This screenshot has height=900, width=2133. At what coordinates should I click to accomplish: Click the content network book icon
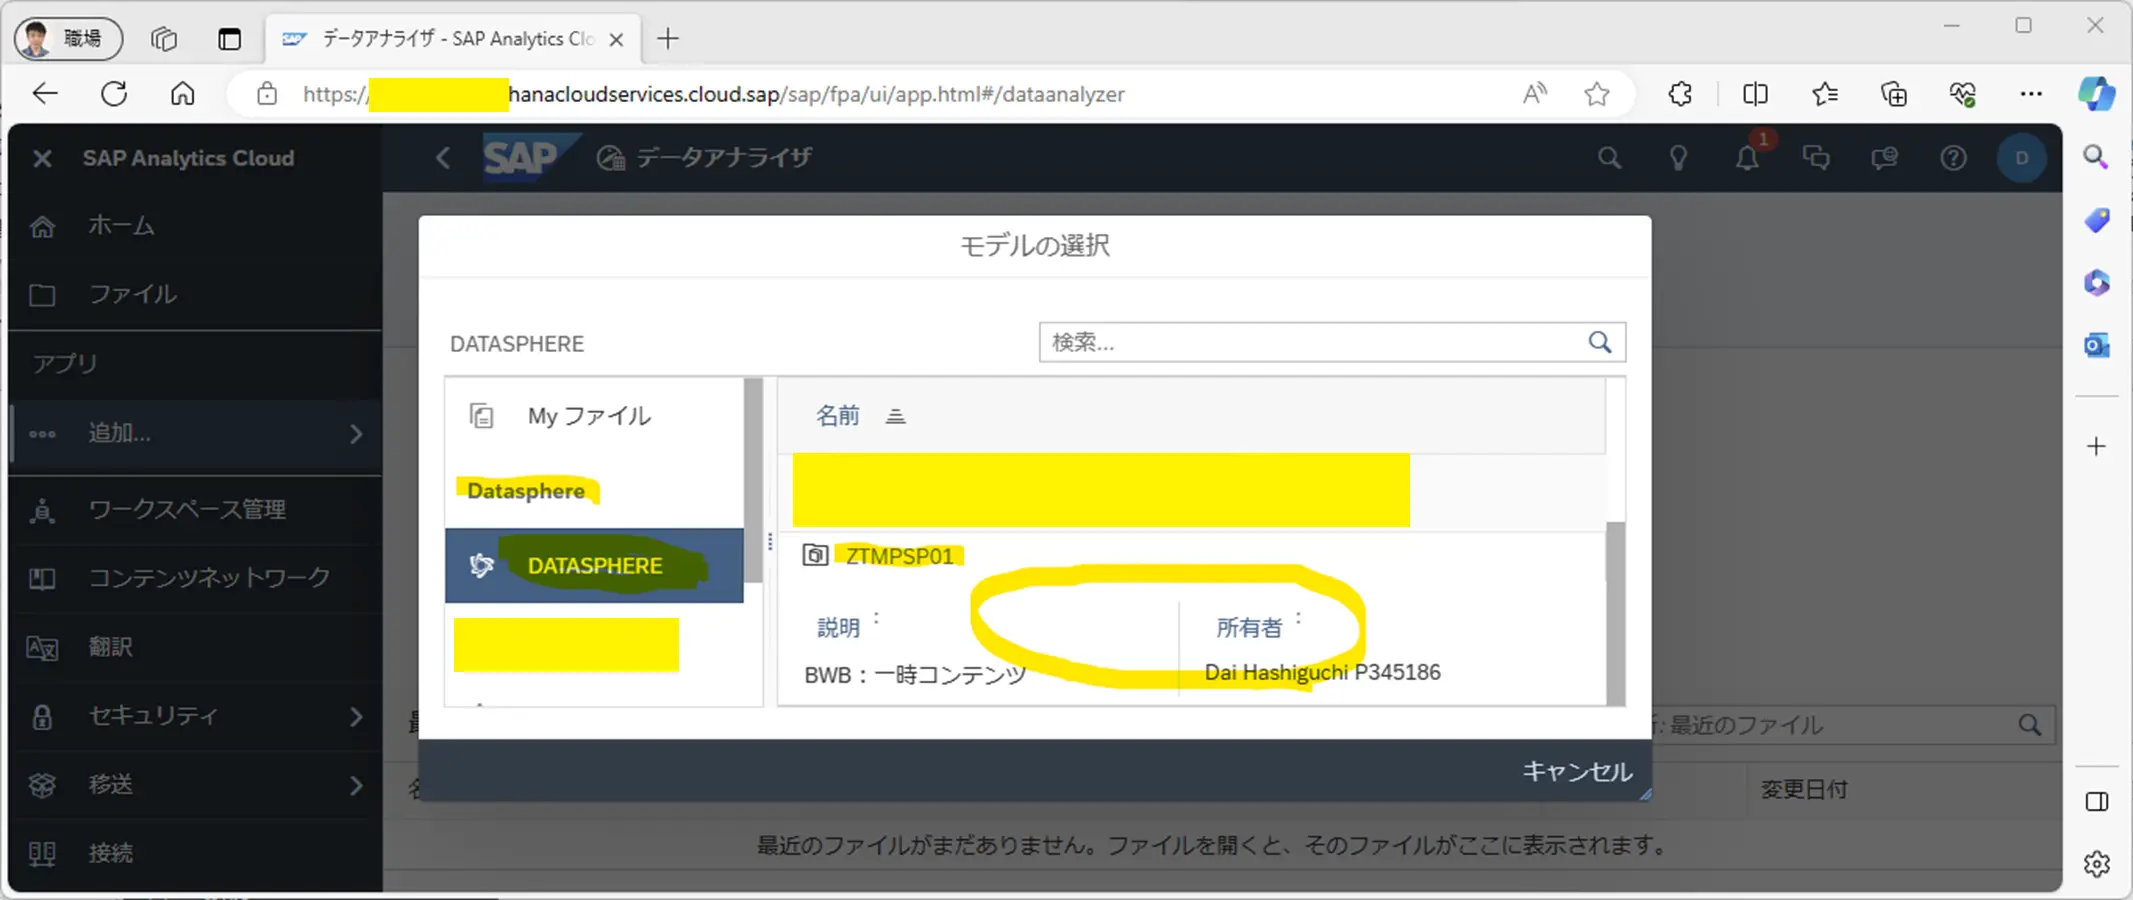42,579
